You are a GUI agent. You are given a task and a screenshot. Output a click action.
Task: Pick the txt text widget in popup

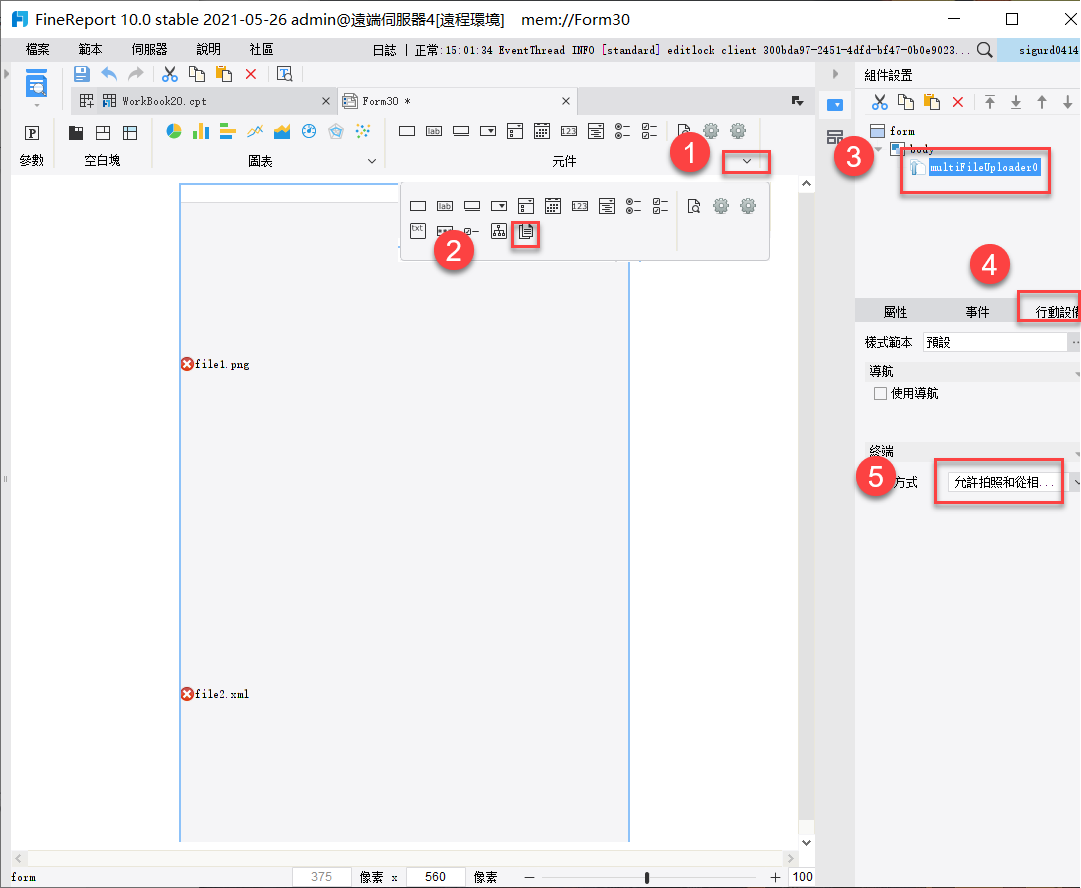(x=418, y=231)
